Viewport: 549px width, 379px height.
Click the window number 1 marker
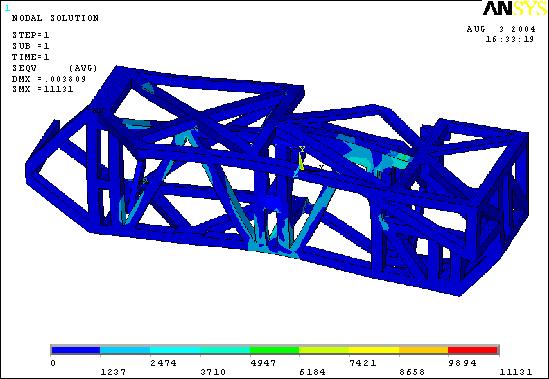click(7, 8)
